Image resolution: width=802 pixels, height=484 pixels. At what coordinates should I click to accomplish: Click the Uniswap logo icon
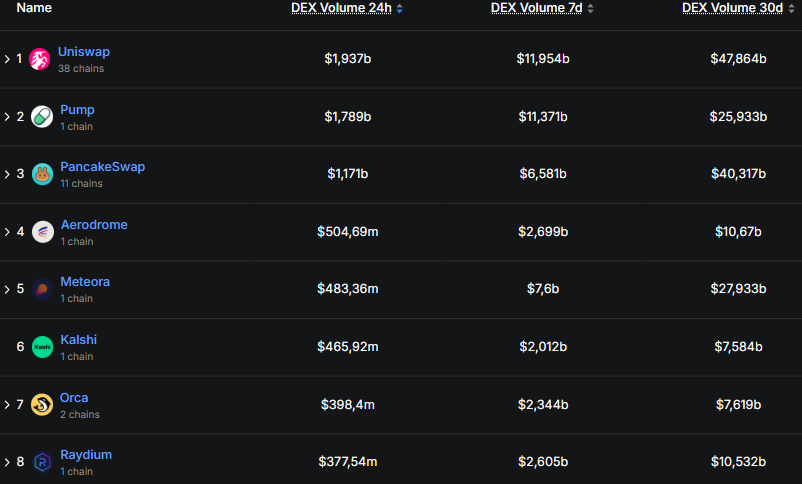pyautogui.click(x=40, y=59)
